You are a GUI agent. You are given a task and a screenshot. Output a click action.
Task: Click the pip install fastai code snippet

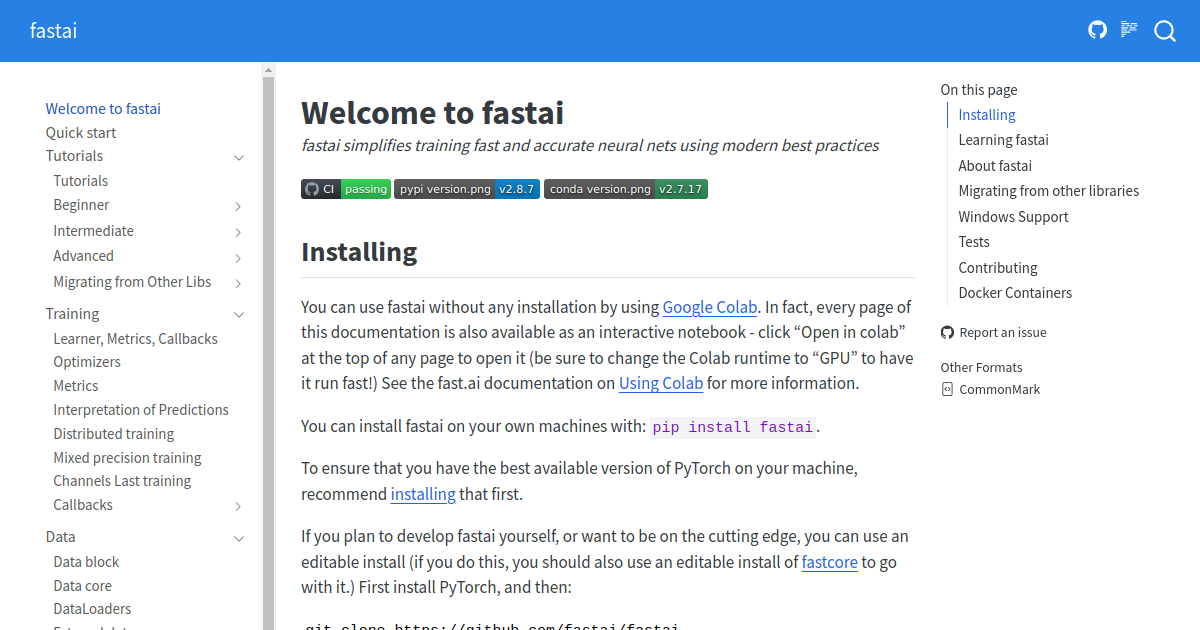coord(733,427)
